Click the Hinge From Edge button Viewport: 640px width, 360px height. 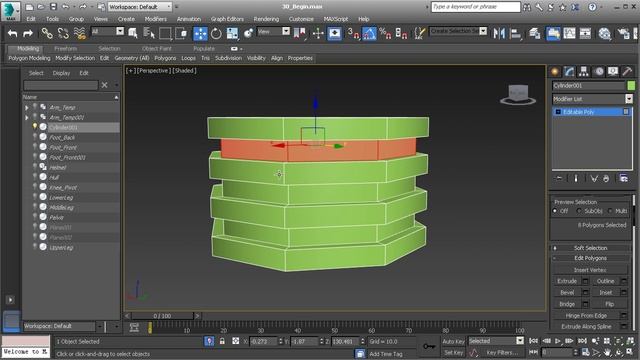[x=586, y=316]
